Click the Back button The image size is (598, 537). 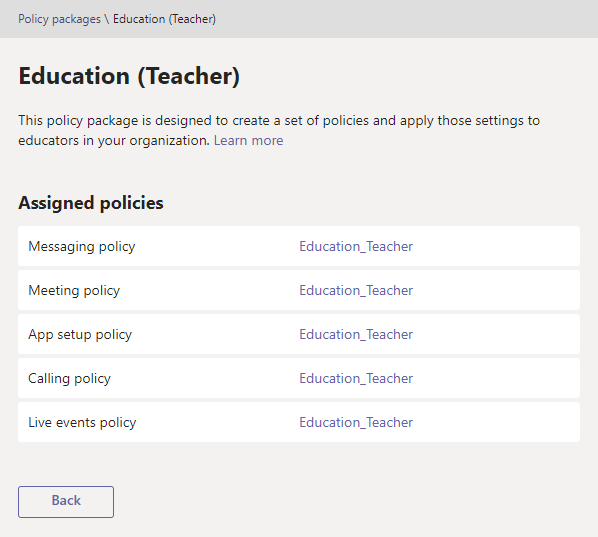click(66, 502)
